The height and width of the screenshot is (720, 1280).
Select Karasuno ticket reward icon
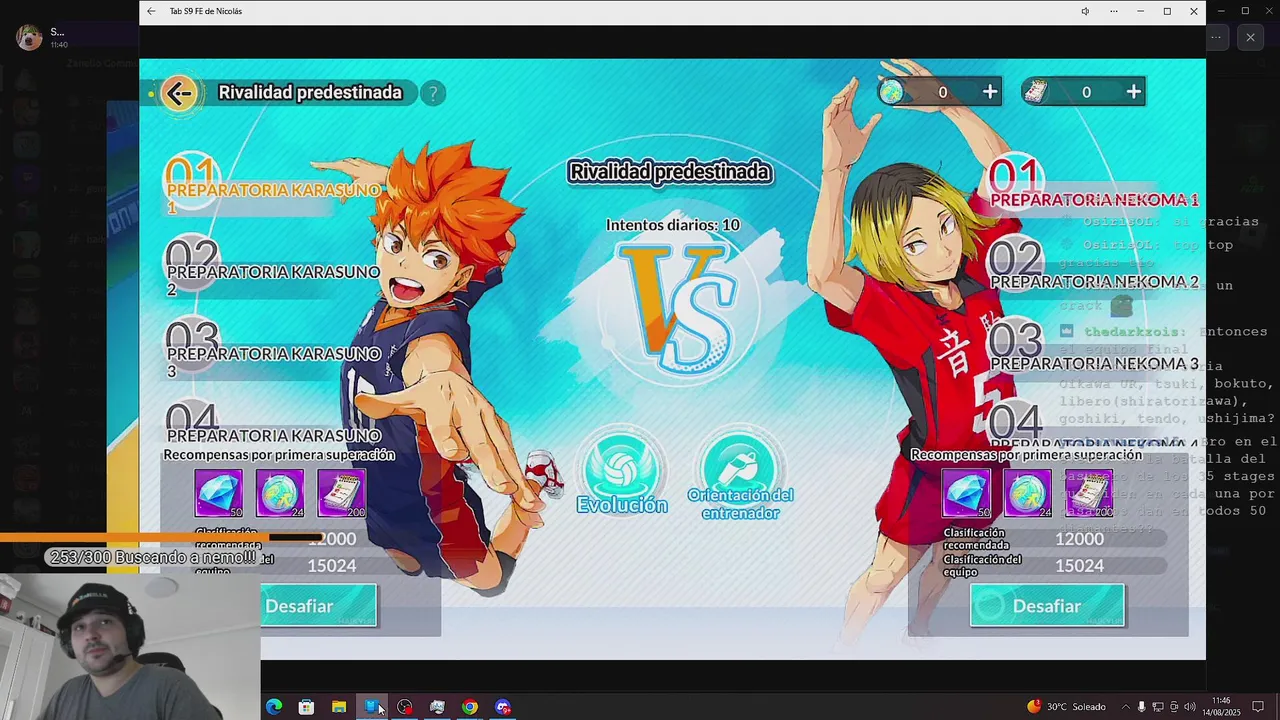[342, 494]
